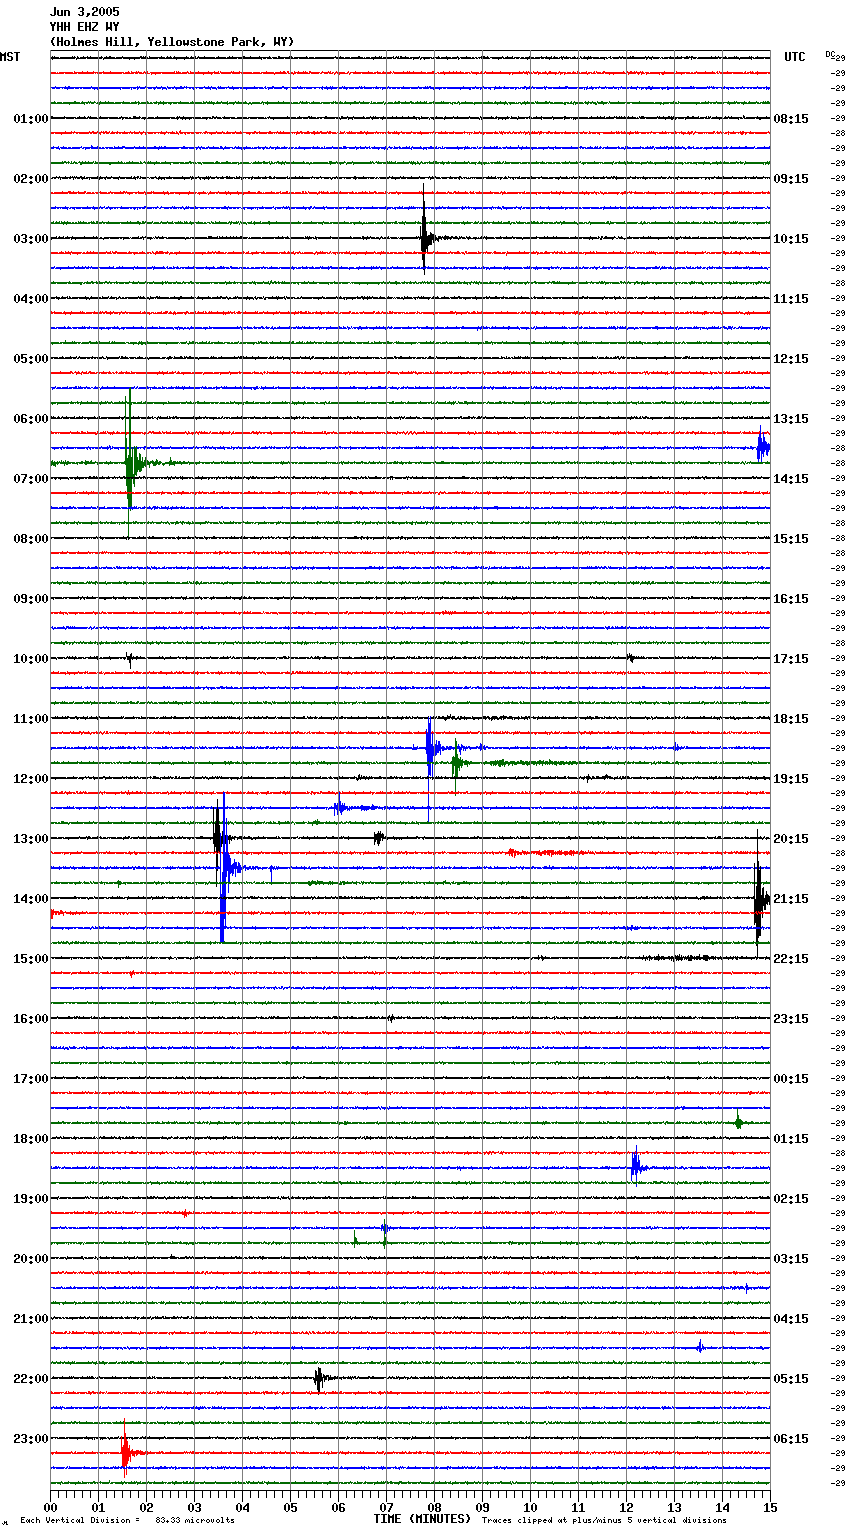
Task: Click the blue burst at the right end near 13:15 UTC
Action: click(762, 446)
